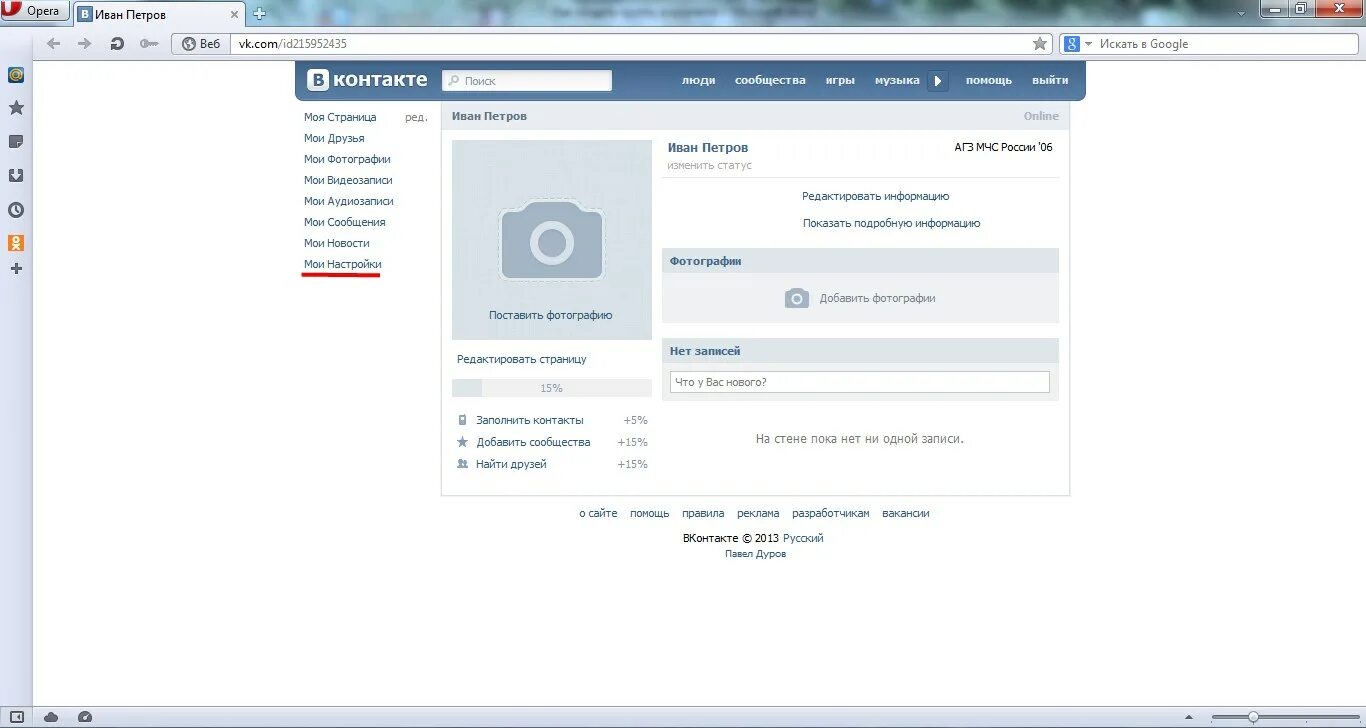Close the Иван Петров tab
Viewport: 1366px width, 728px height.
pos(234,14)
